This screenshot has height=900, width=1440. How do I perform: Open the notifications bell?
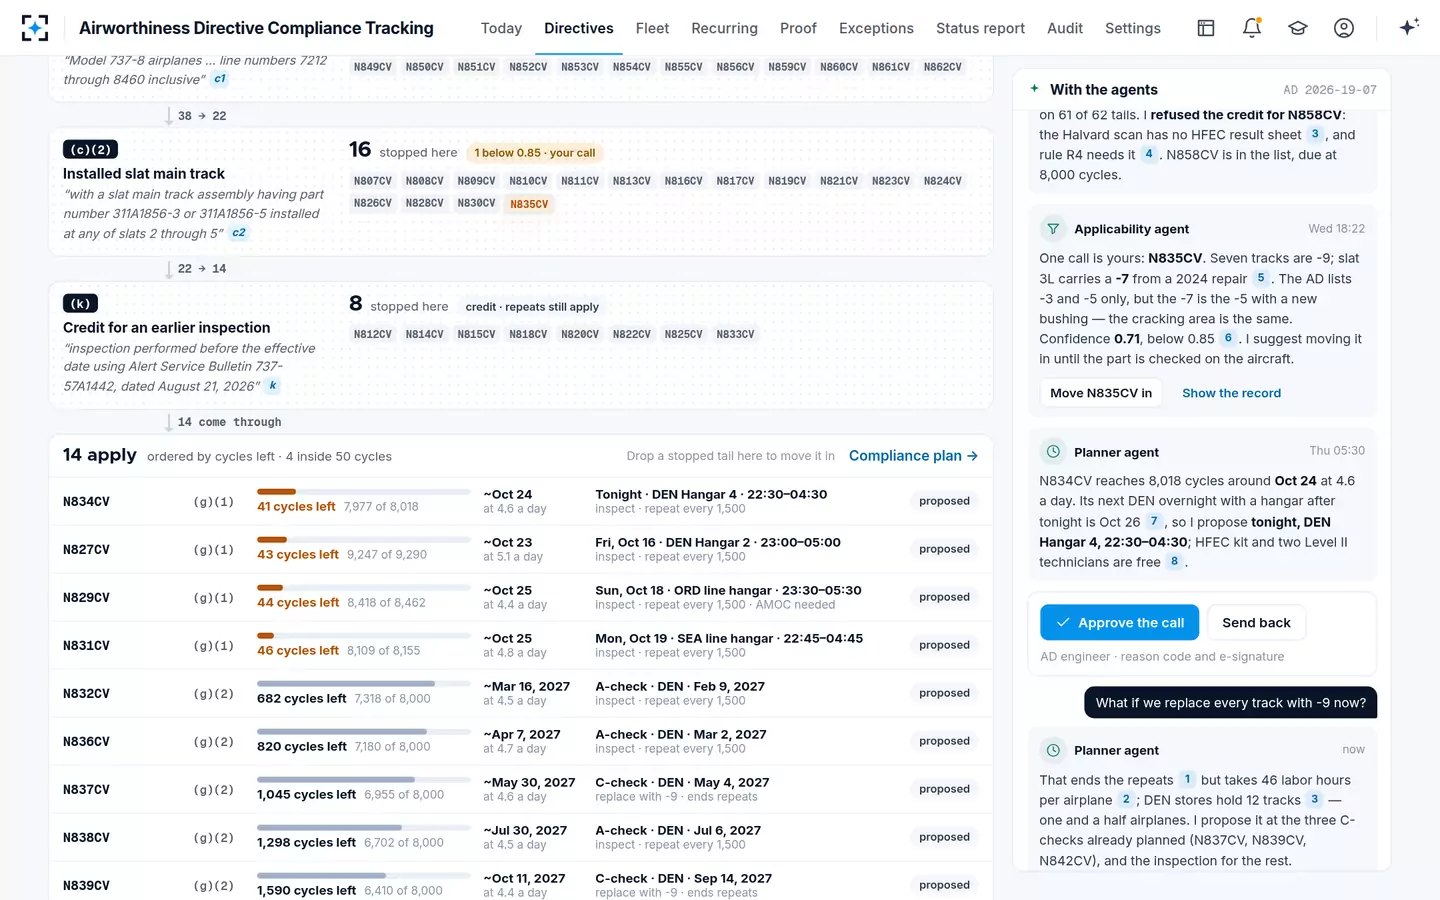tap(1252, 28)
